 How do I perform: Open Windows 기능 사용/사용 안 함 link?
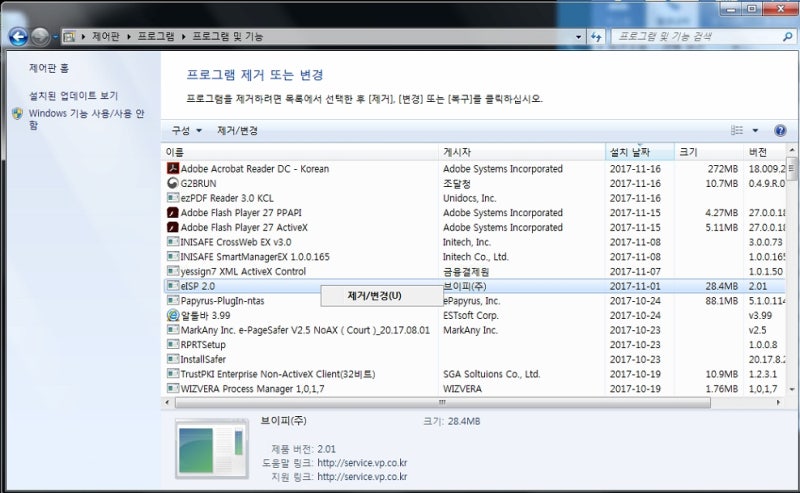point(86,119)
